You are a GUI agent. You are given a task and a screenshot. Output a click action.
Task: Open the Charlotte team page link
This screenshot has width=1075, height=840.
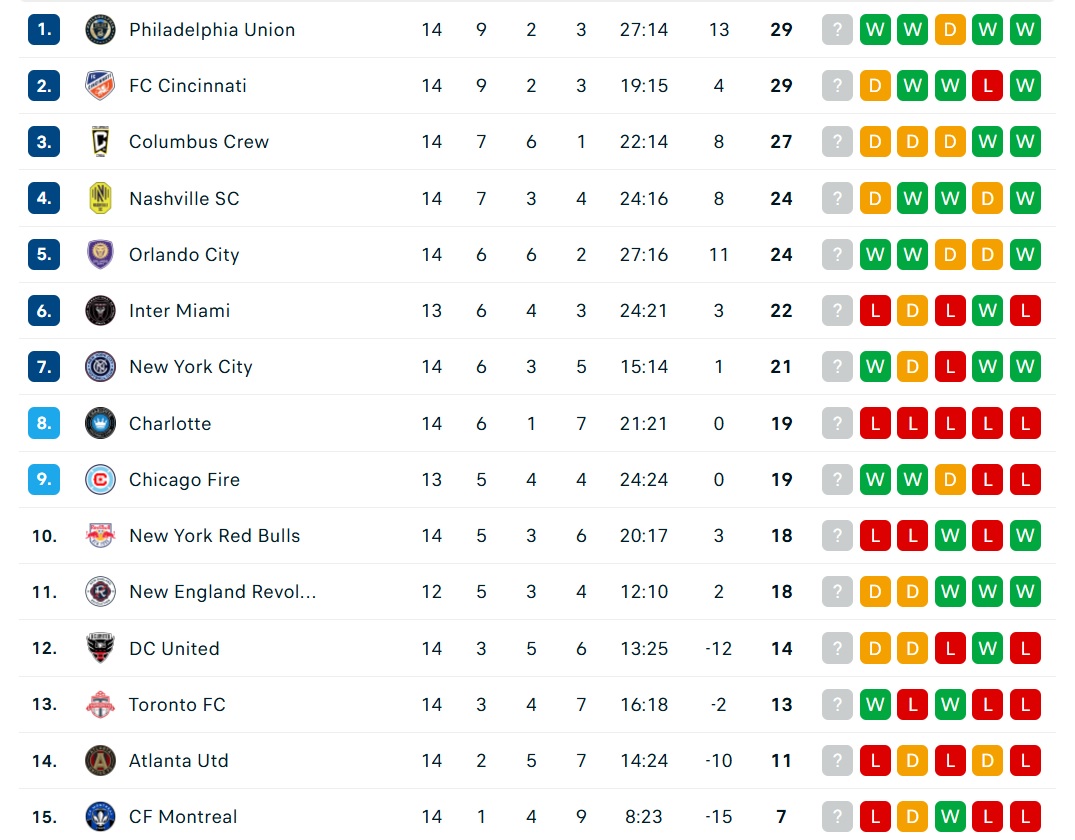click(x=170, y=423)
